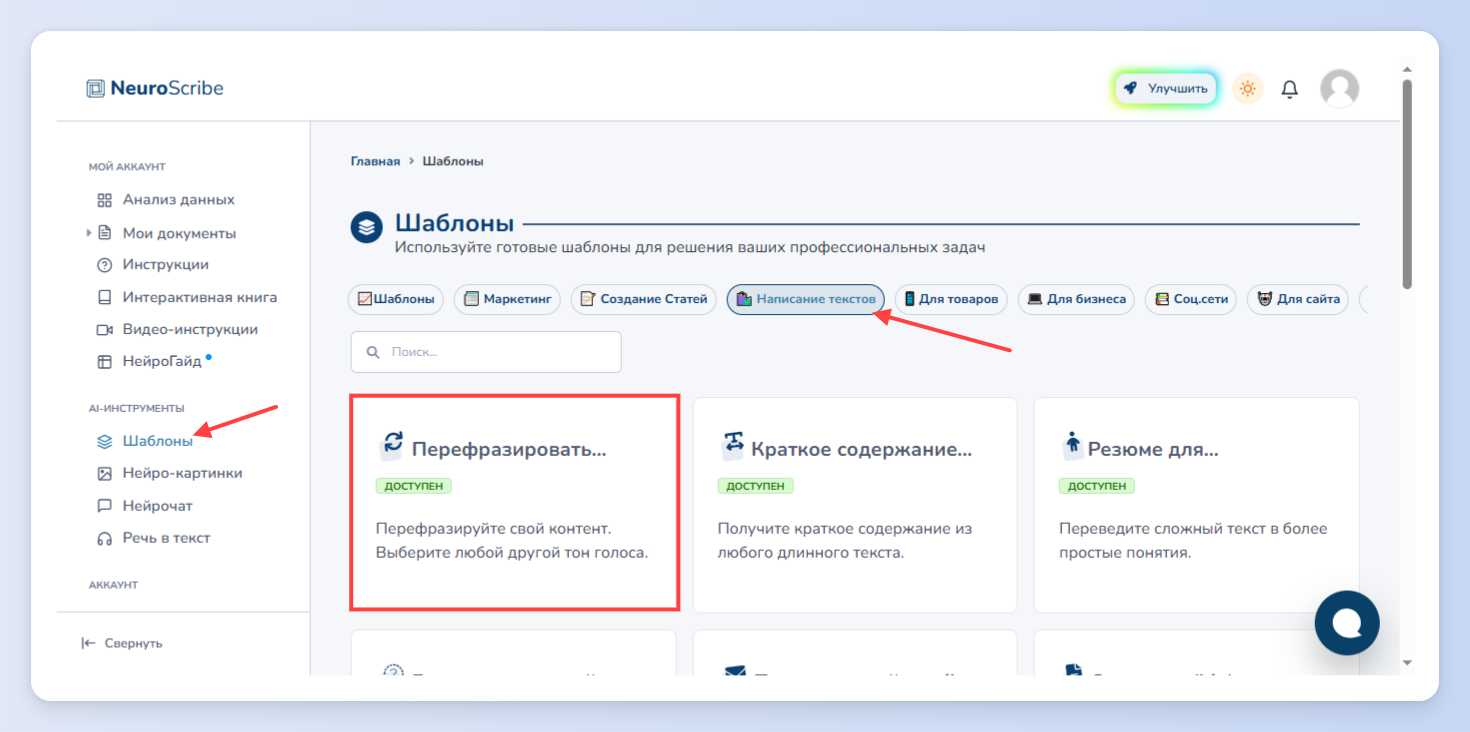This screenshot has height=732, width=1470.
Task: Expand the Мои документы tree arrow
Action: pyautogui.click(x=89, y=233)
